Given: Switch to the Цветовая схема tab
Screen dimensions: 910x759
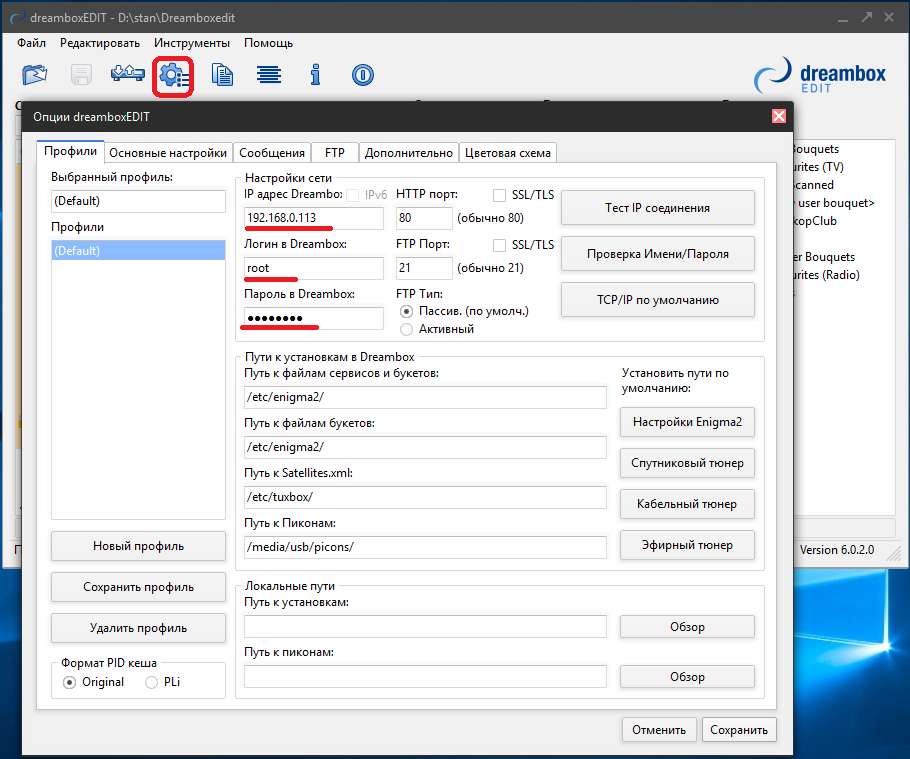Looking at the screenshot, I should tap(508, 153).
